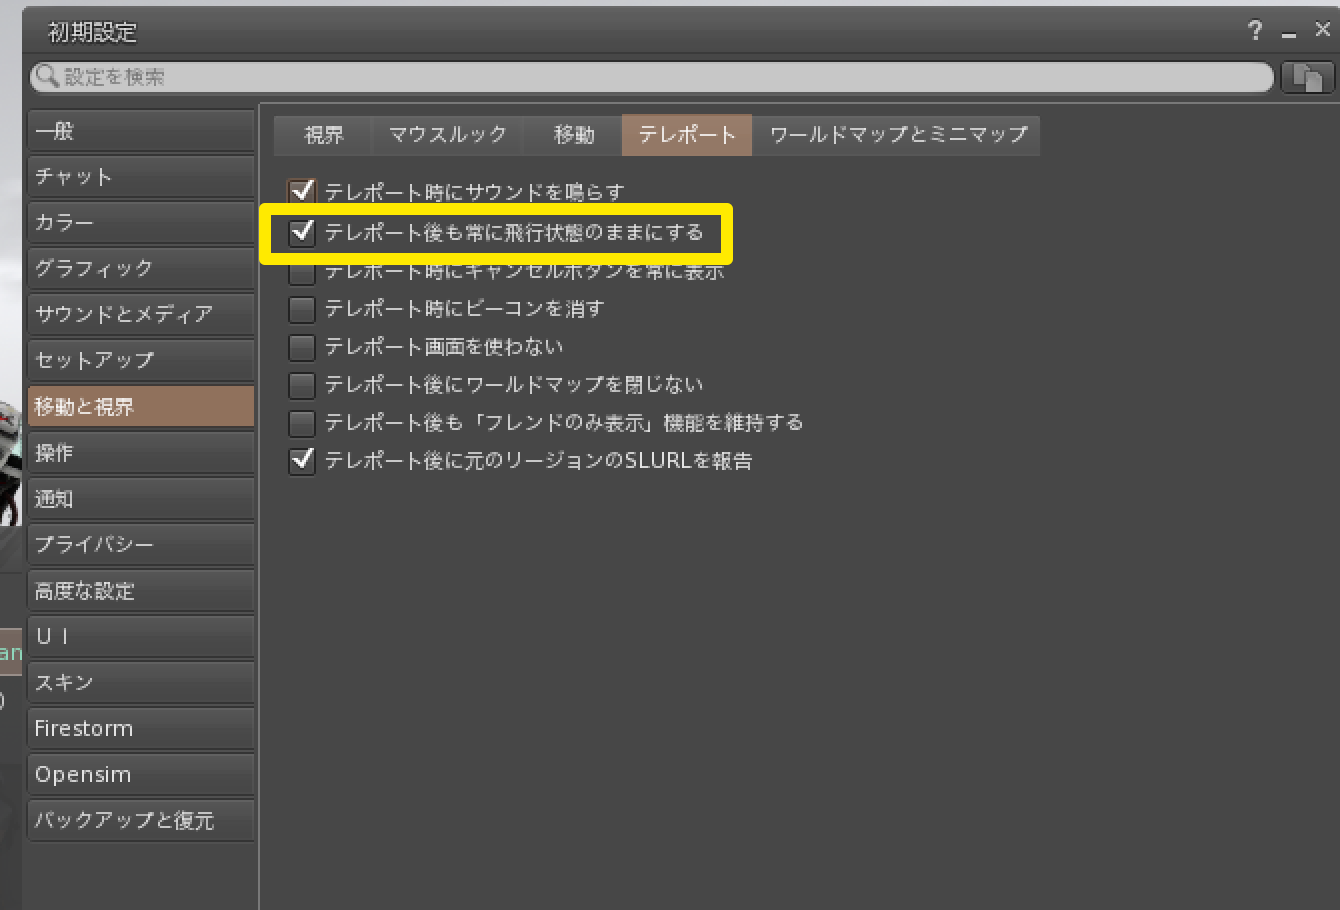Open the グラフィック settings category

coord(141,268)
